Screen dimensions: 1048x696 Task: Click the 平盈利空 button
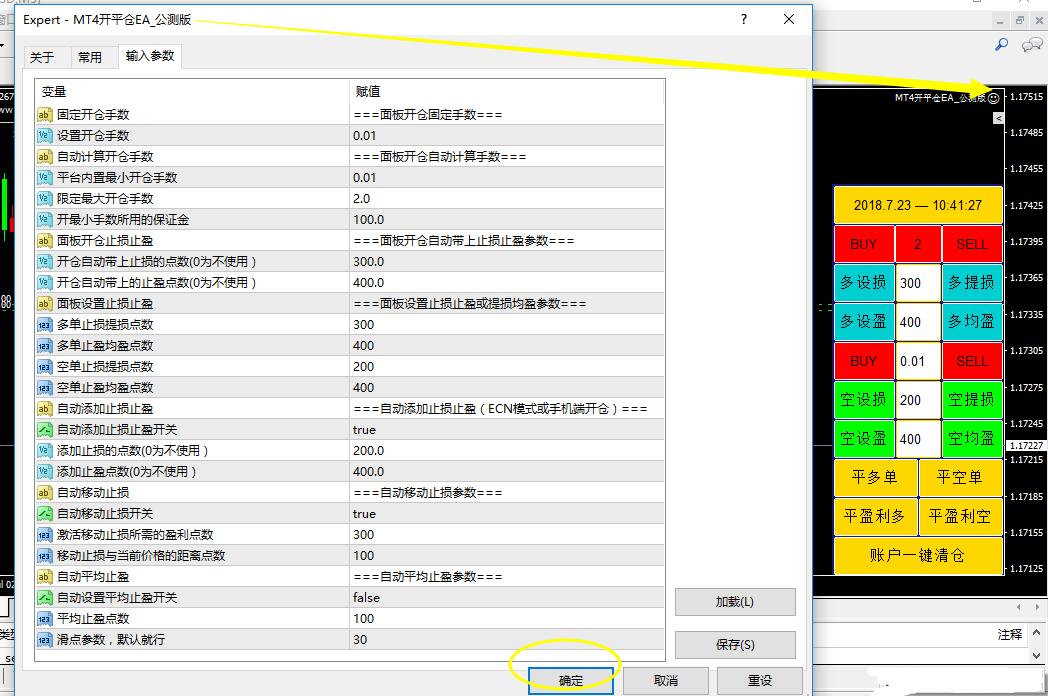coord(960,516)
